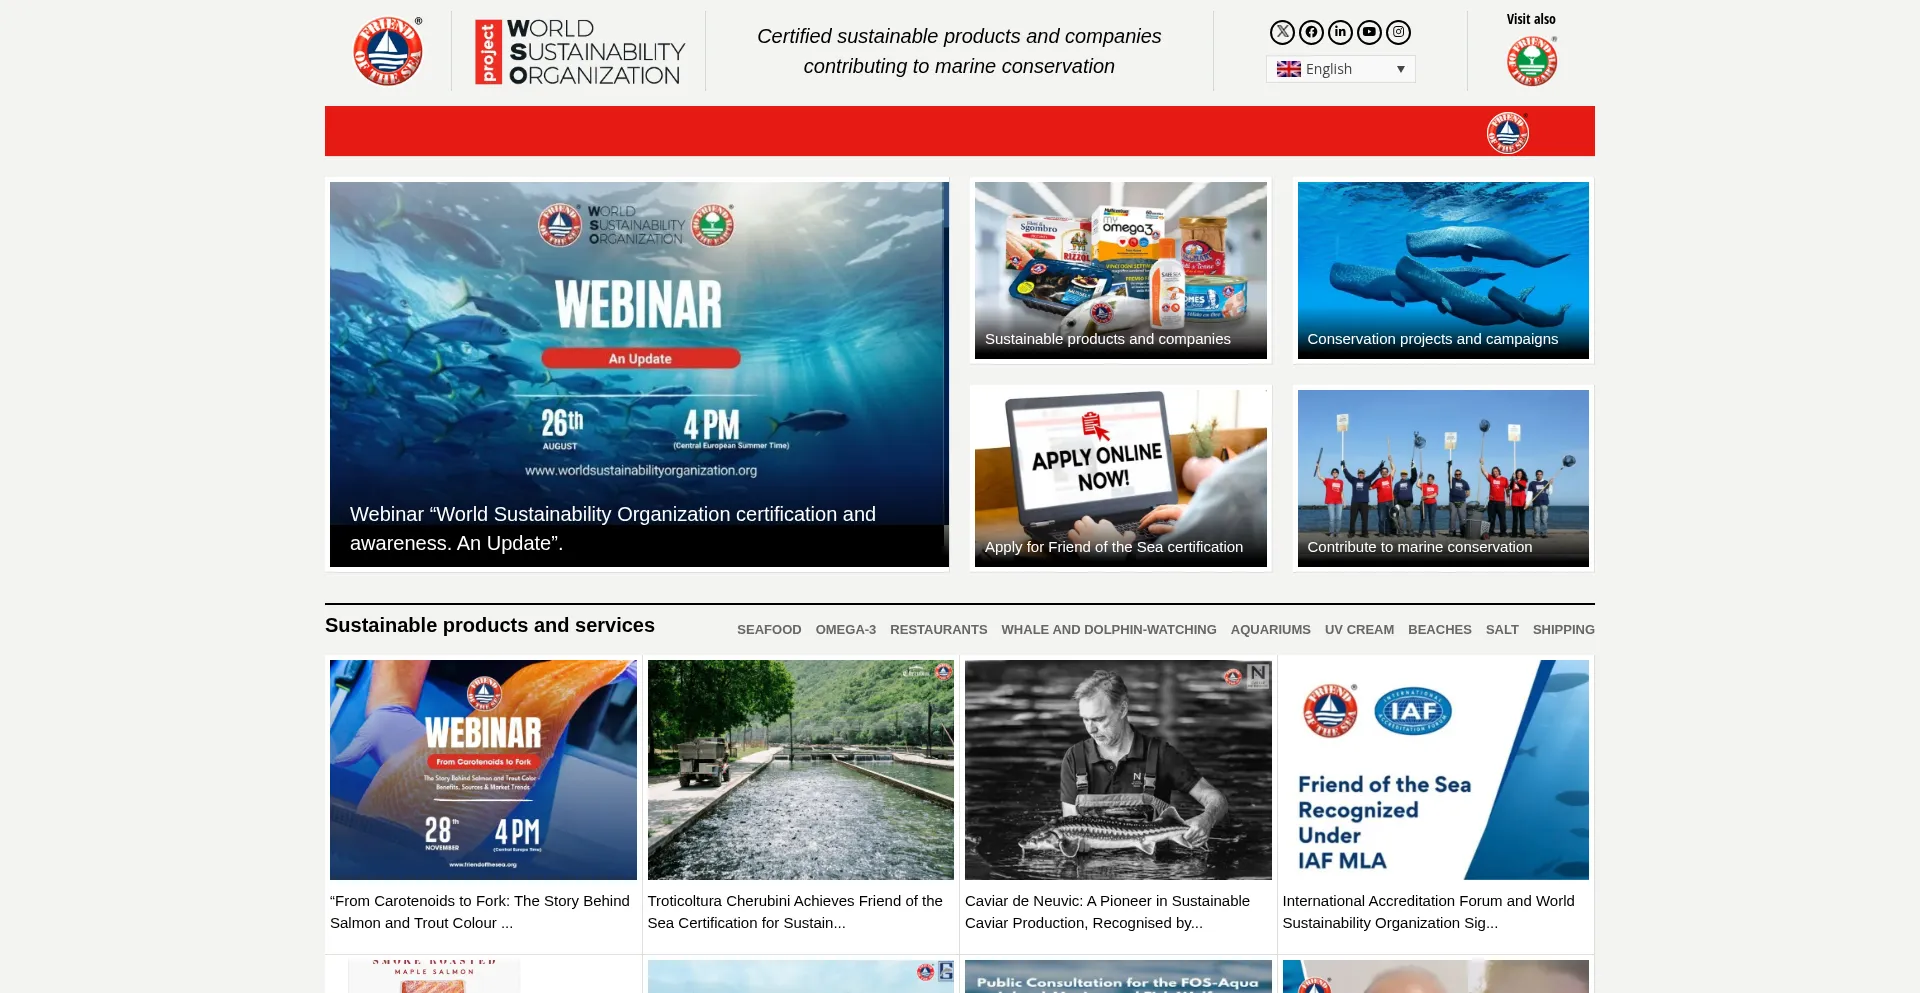The image size is (1920, 993).
Task: Open the WSO certification webinar update banner
Action: pyautogui.click(x=639, y=374)
